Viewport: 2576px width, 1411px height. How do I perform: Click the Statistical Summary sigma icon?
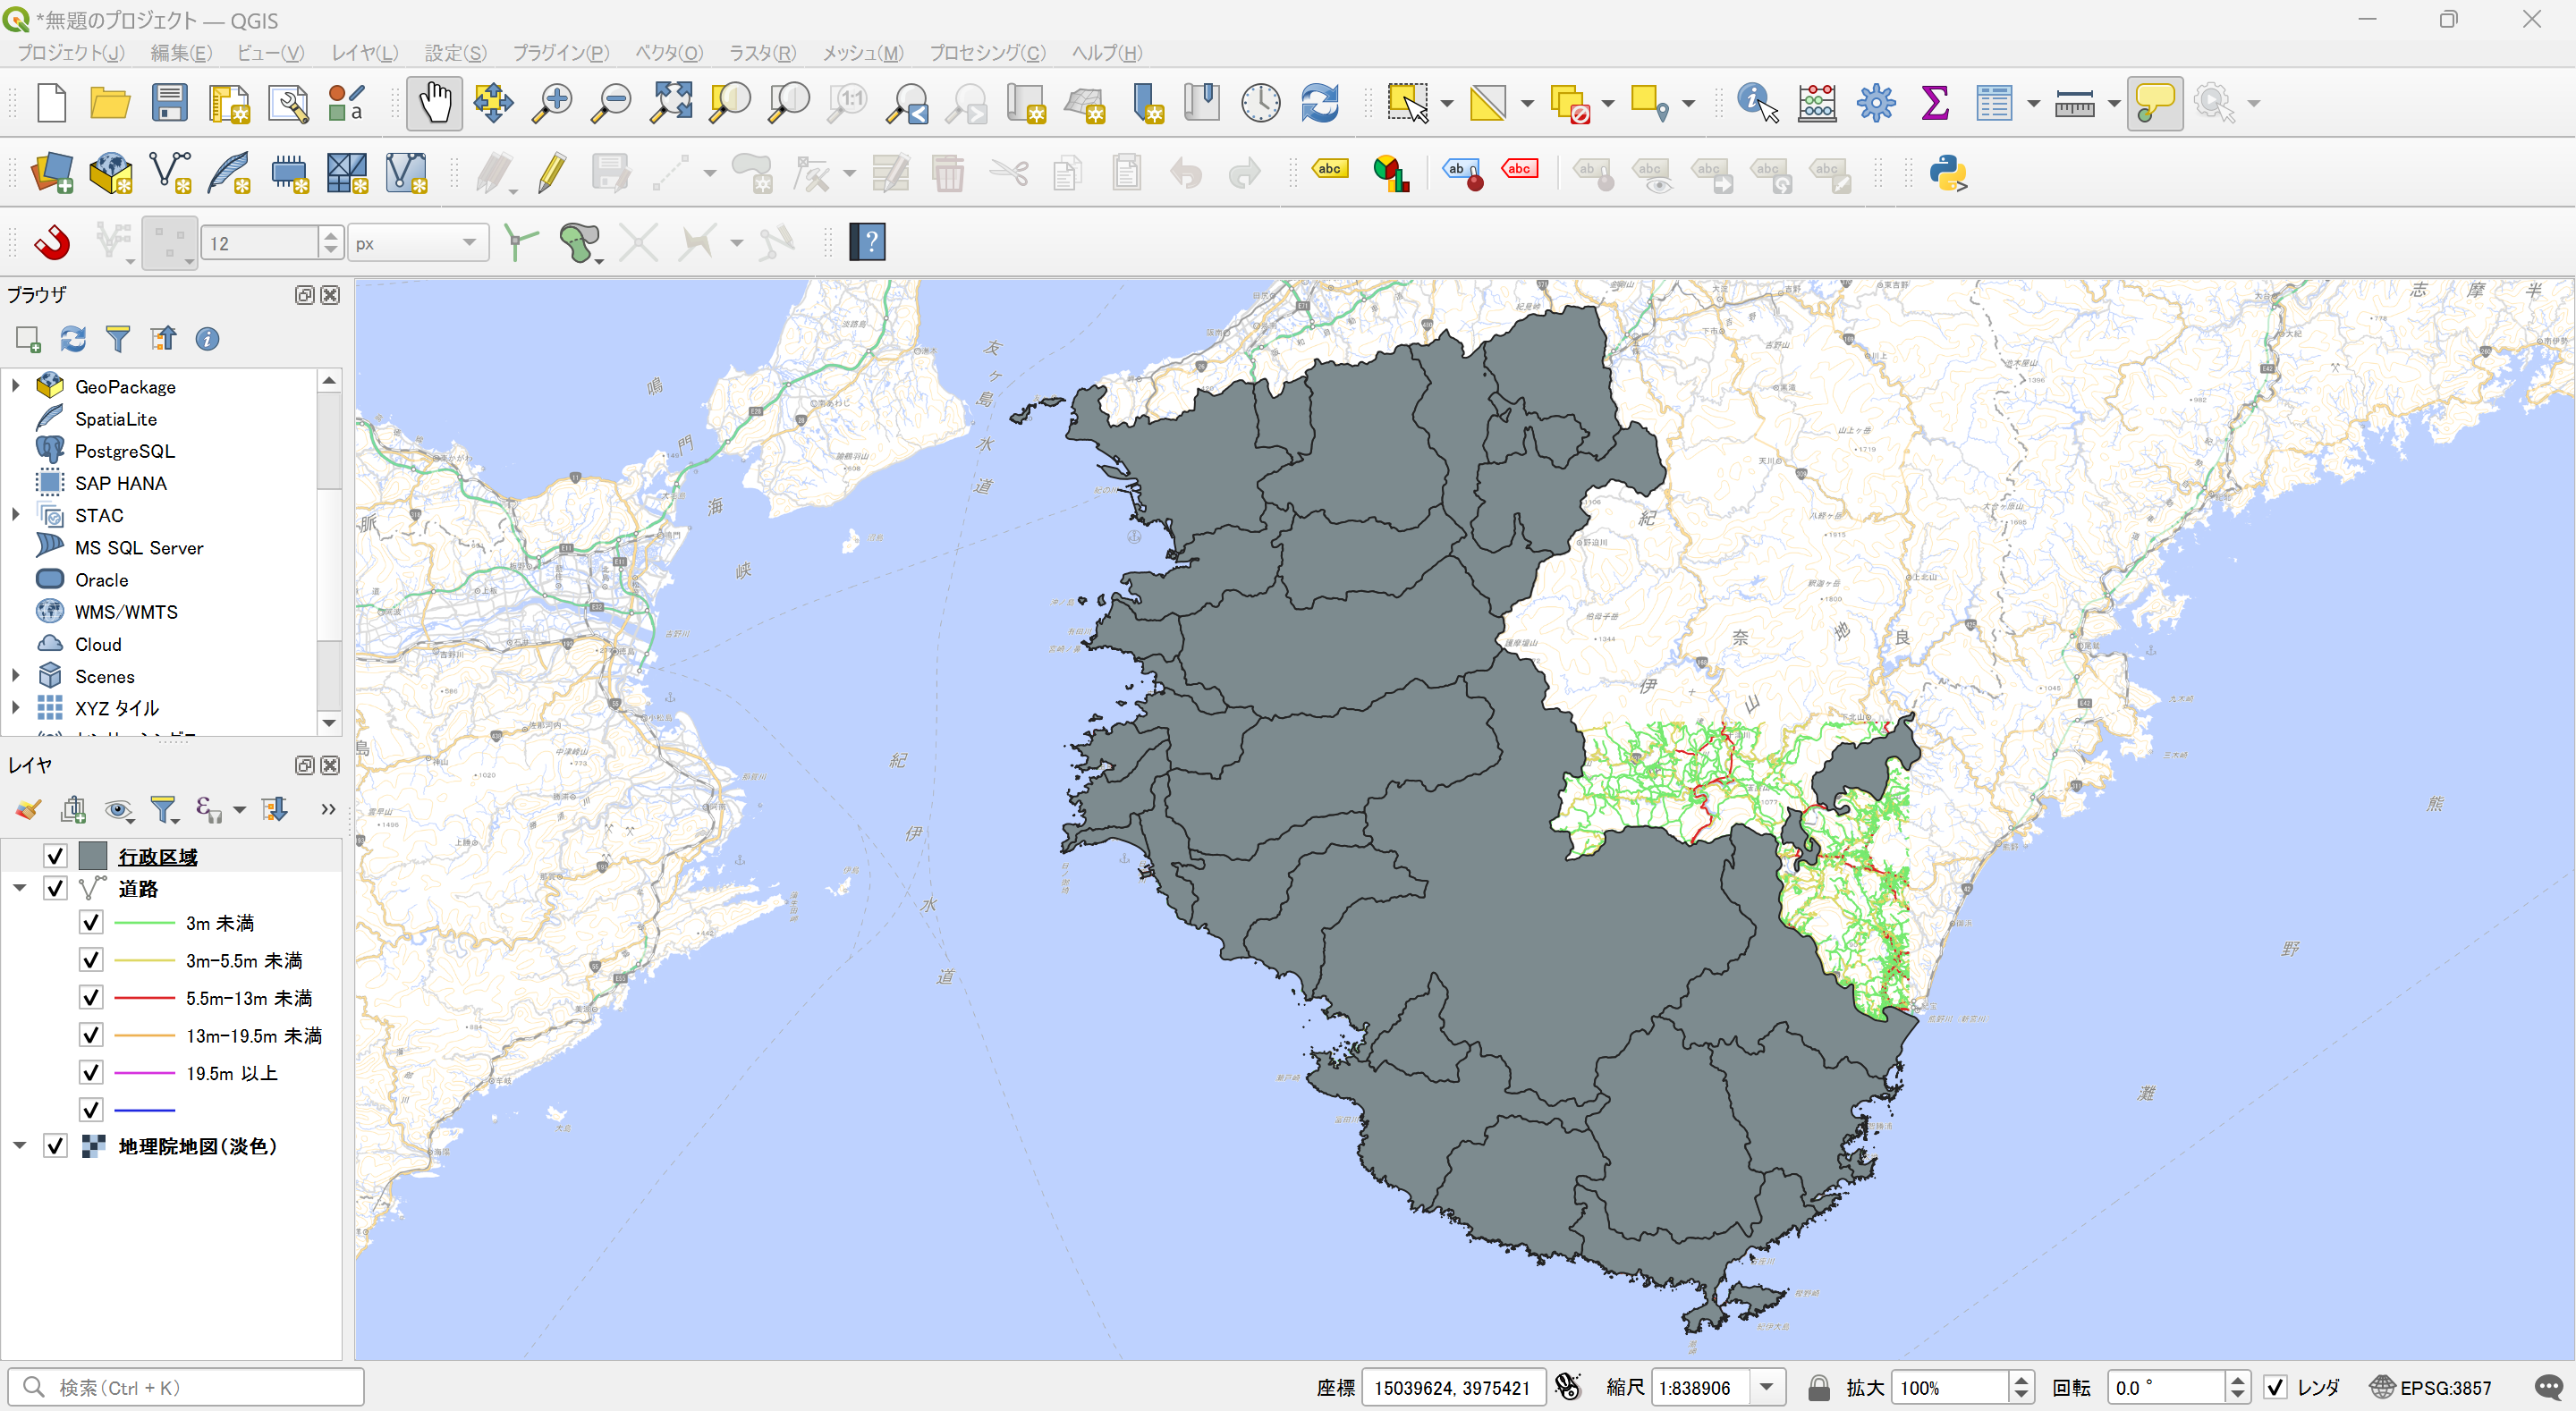(1934, 103)
